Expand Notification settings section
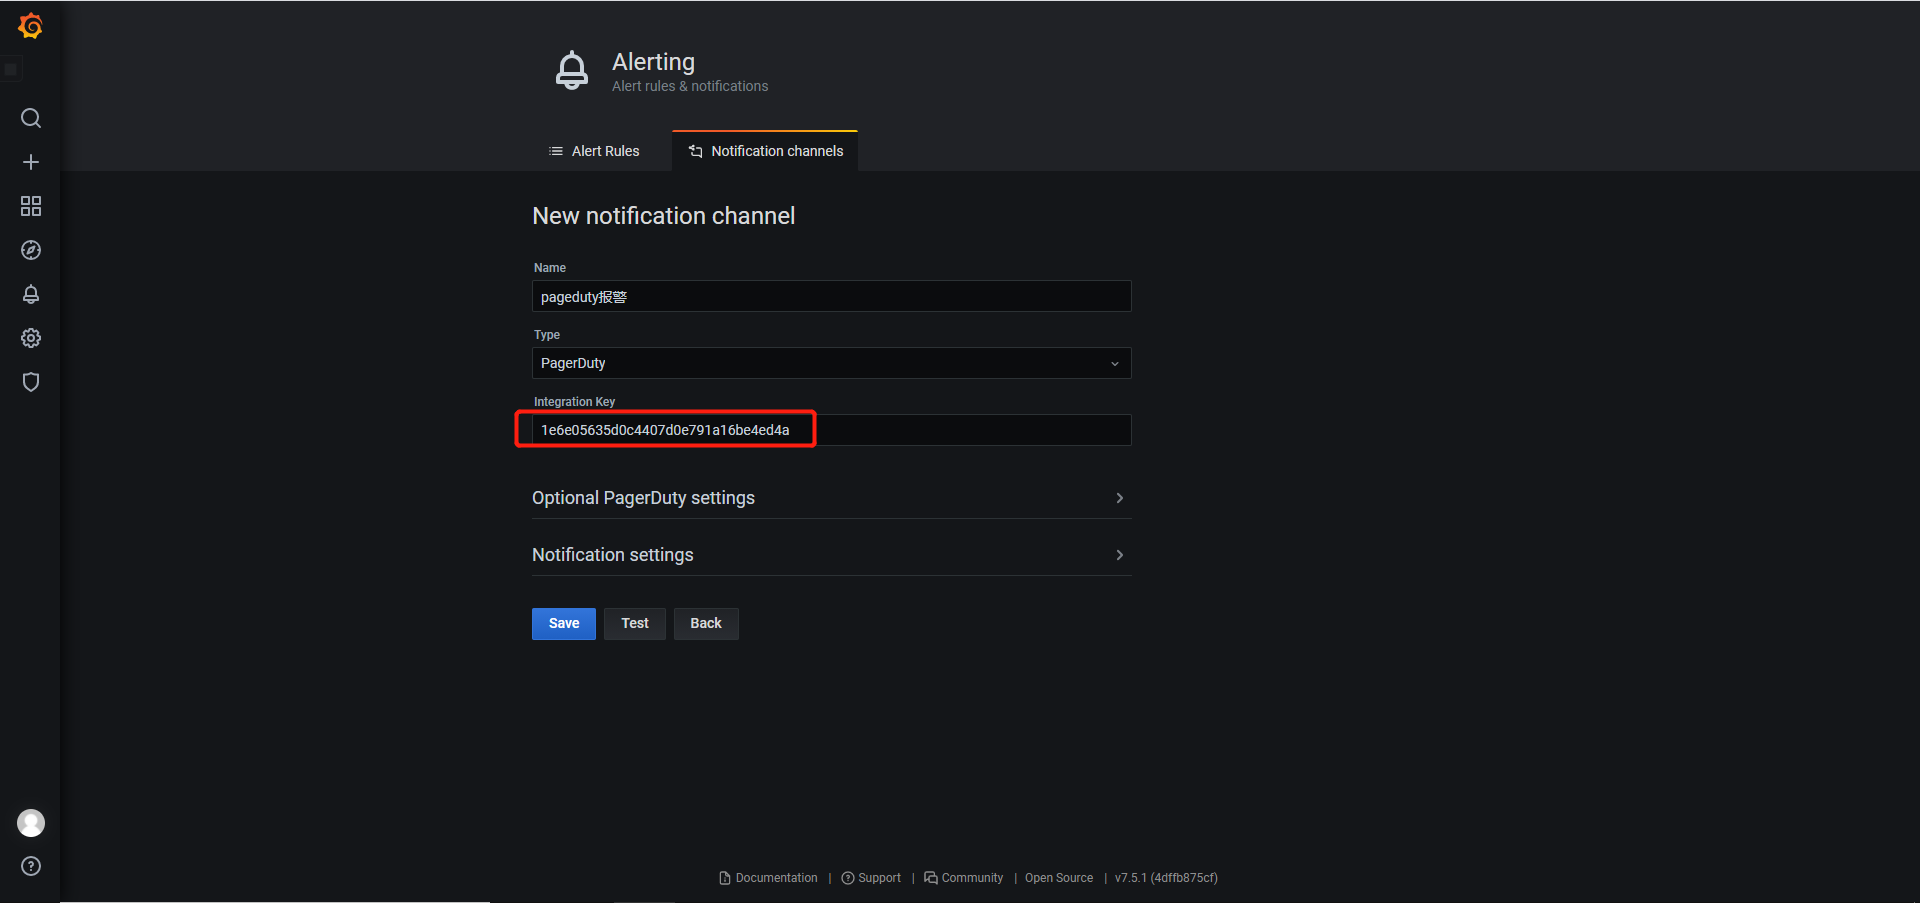Image resolution: width=1920 pixels, height=903 pixels. pos(832,555)
